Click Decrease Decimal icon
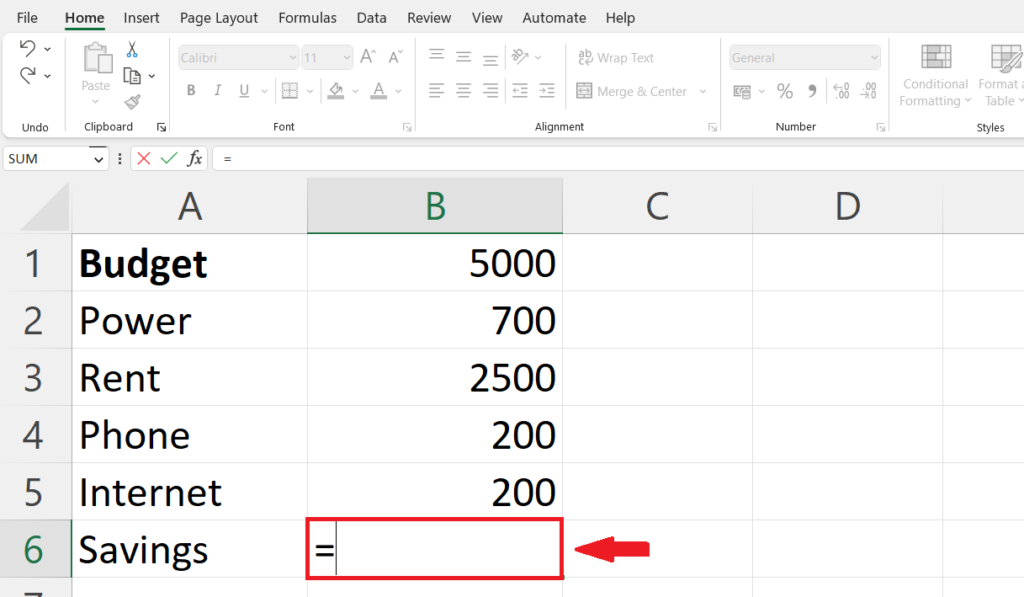This screenshot has width=1024, height=597. pyautogui.click(x=869, y=91)
